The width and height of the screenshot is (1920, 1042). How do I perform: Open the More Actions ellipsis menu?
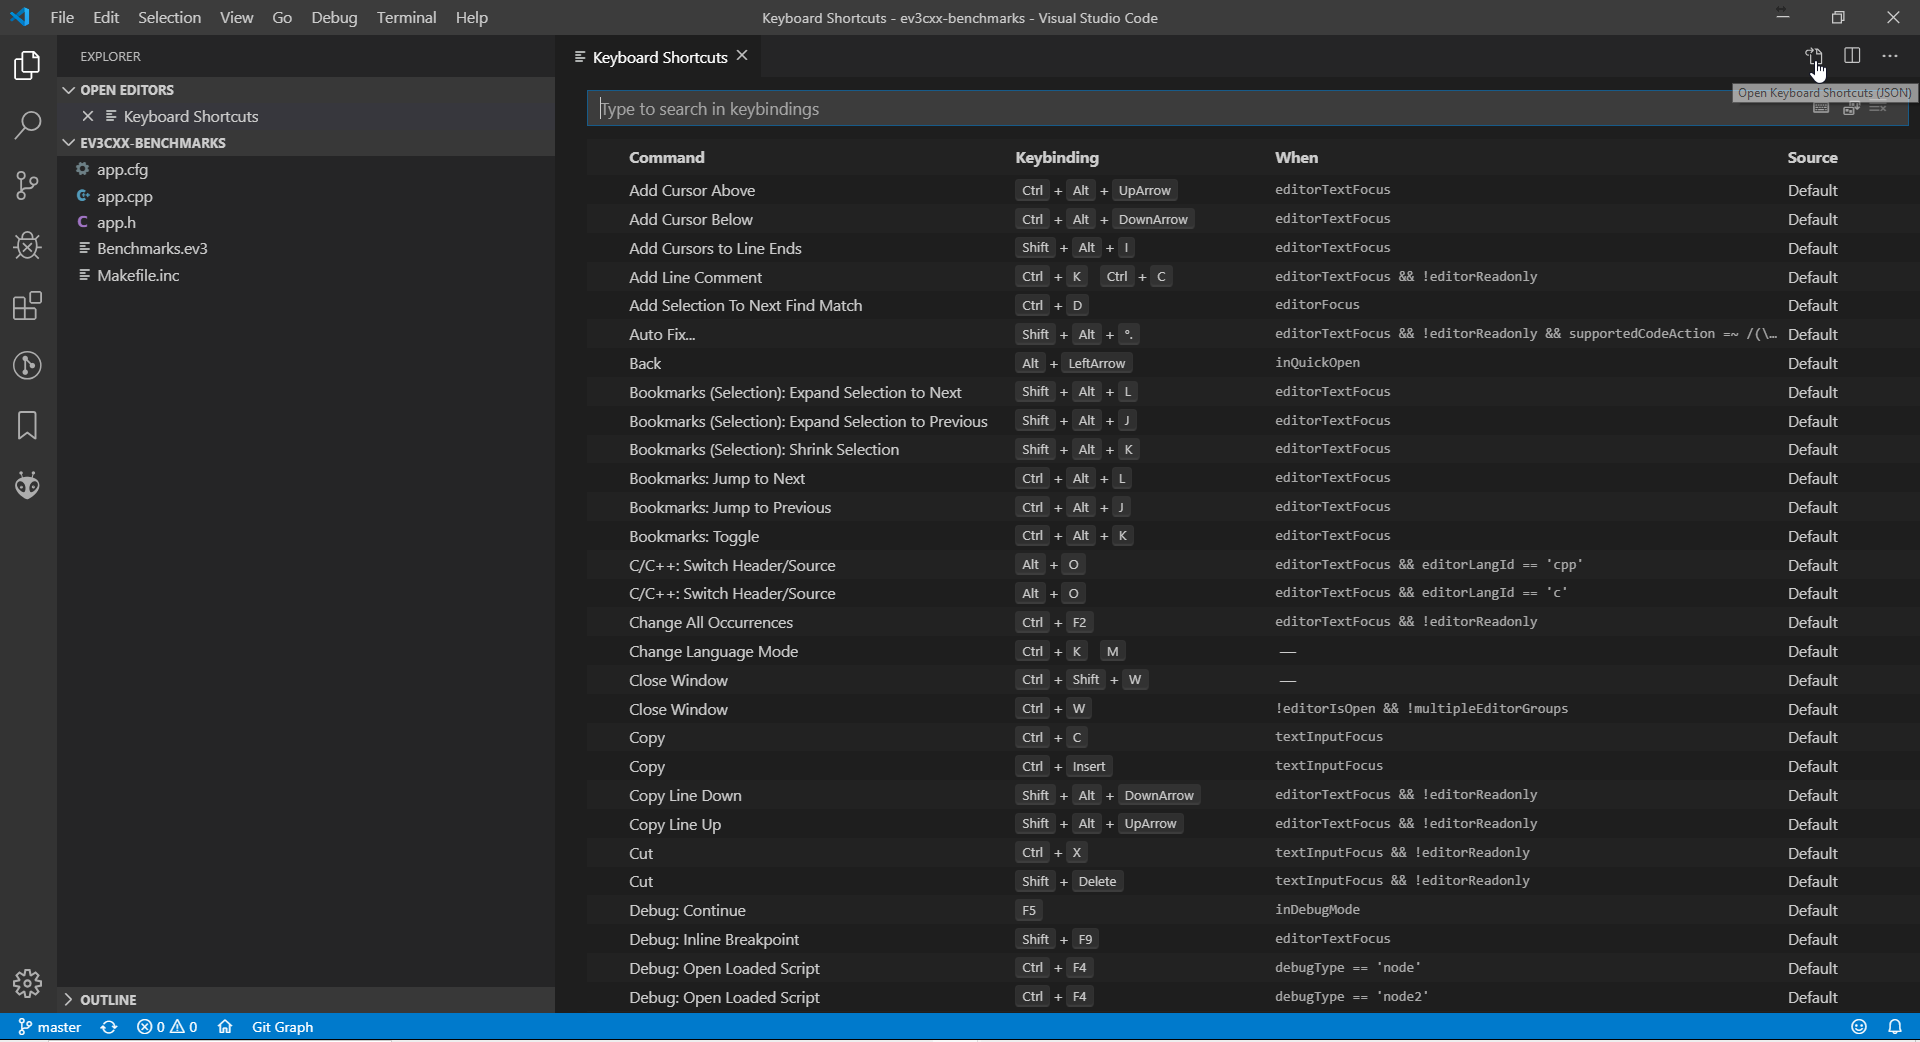point(1890,56)
